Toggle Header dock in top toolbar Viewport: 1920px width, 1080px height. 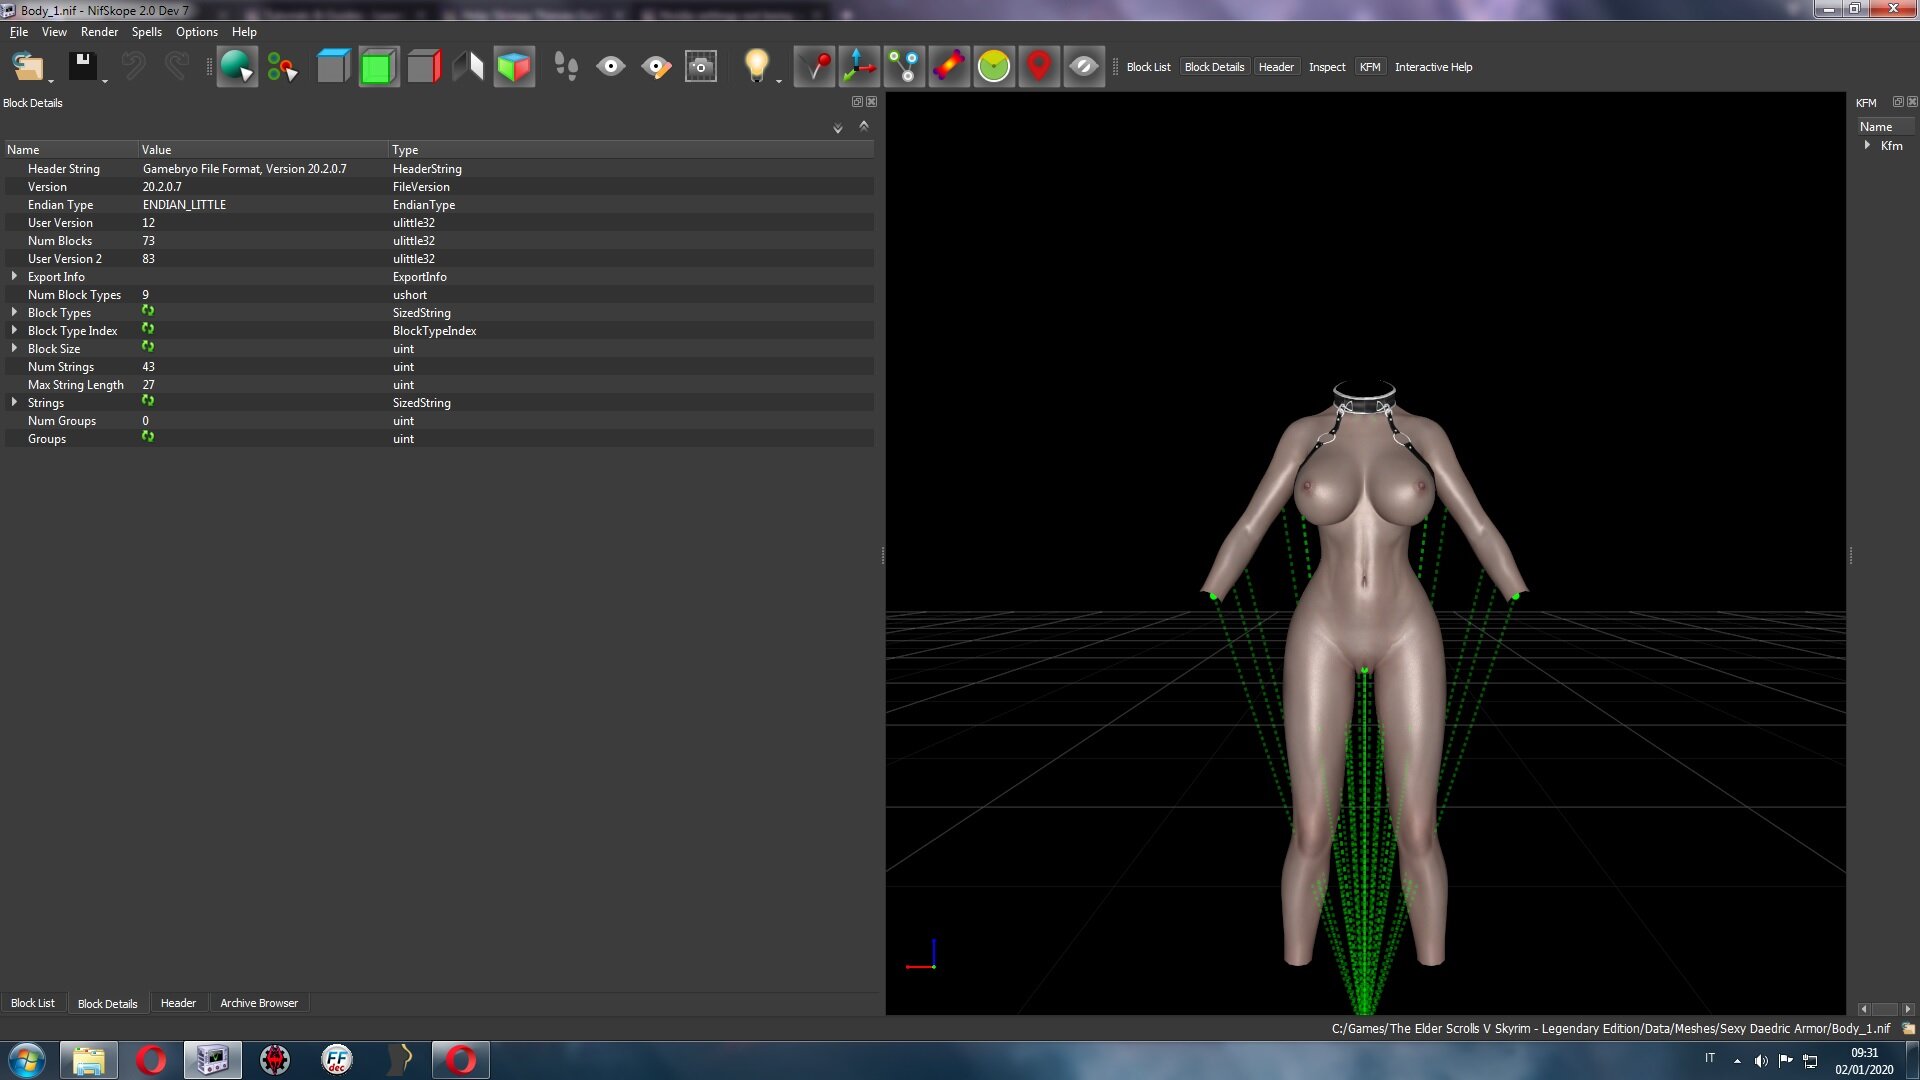[x=1276, y=67]
